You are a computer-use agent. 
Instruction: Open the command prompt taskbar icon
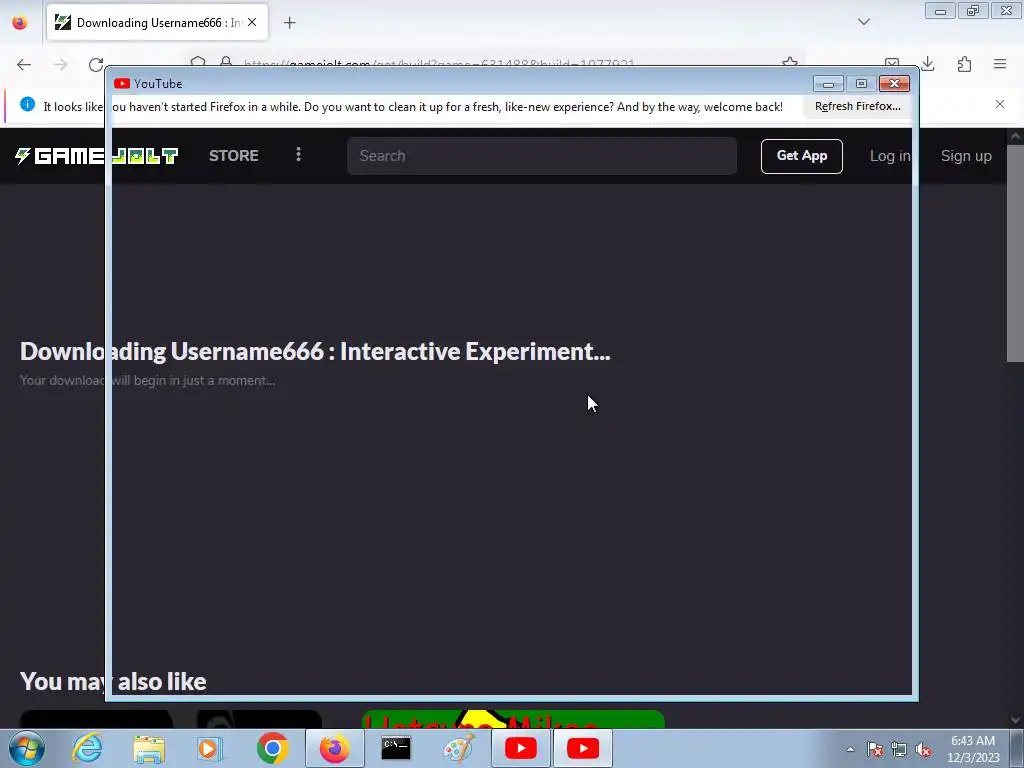point(396,748)
